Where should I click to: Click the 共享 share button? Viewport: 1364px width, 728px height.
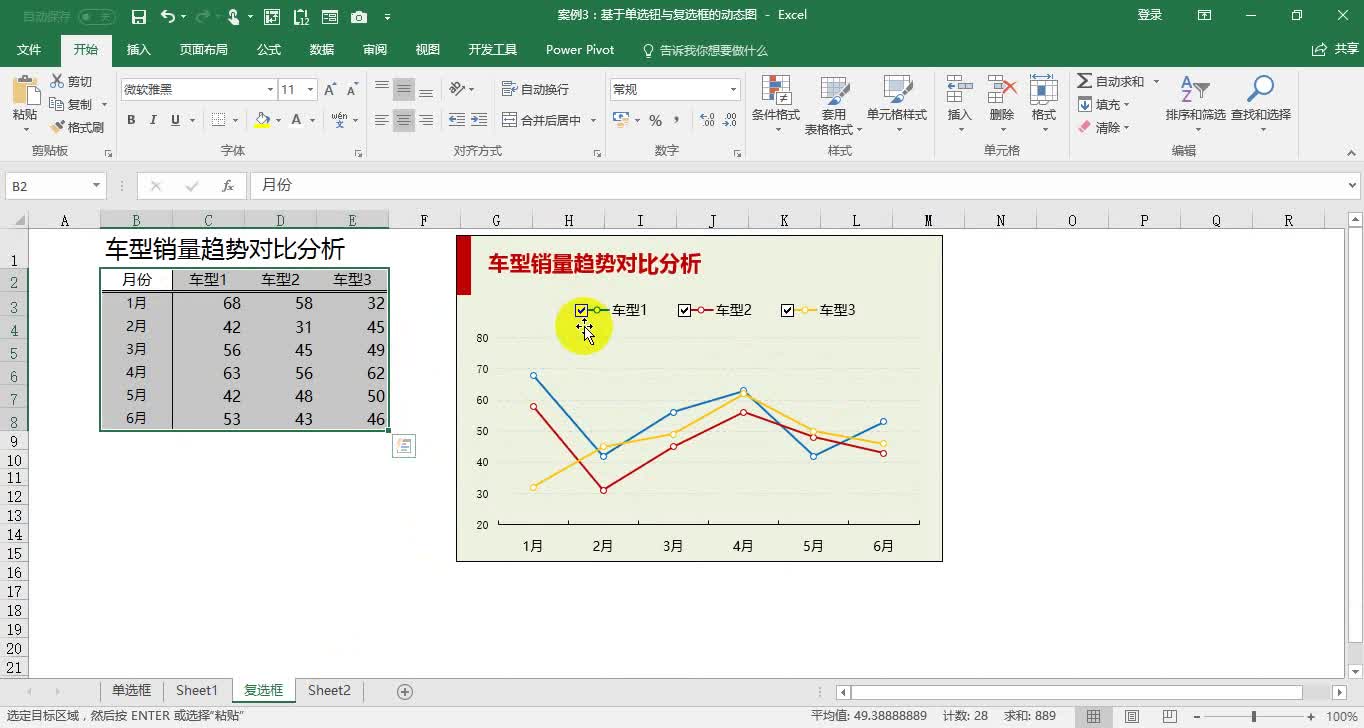pos(1336,48)
